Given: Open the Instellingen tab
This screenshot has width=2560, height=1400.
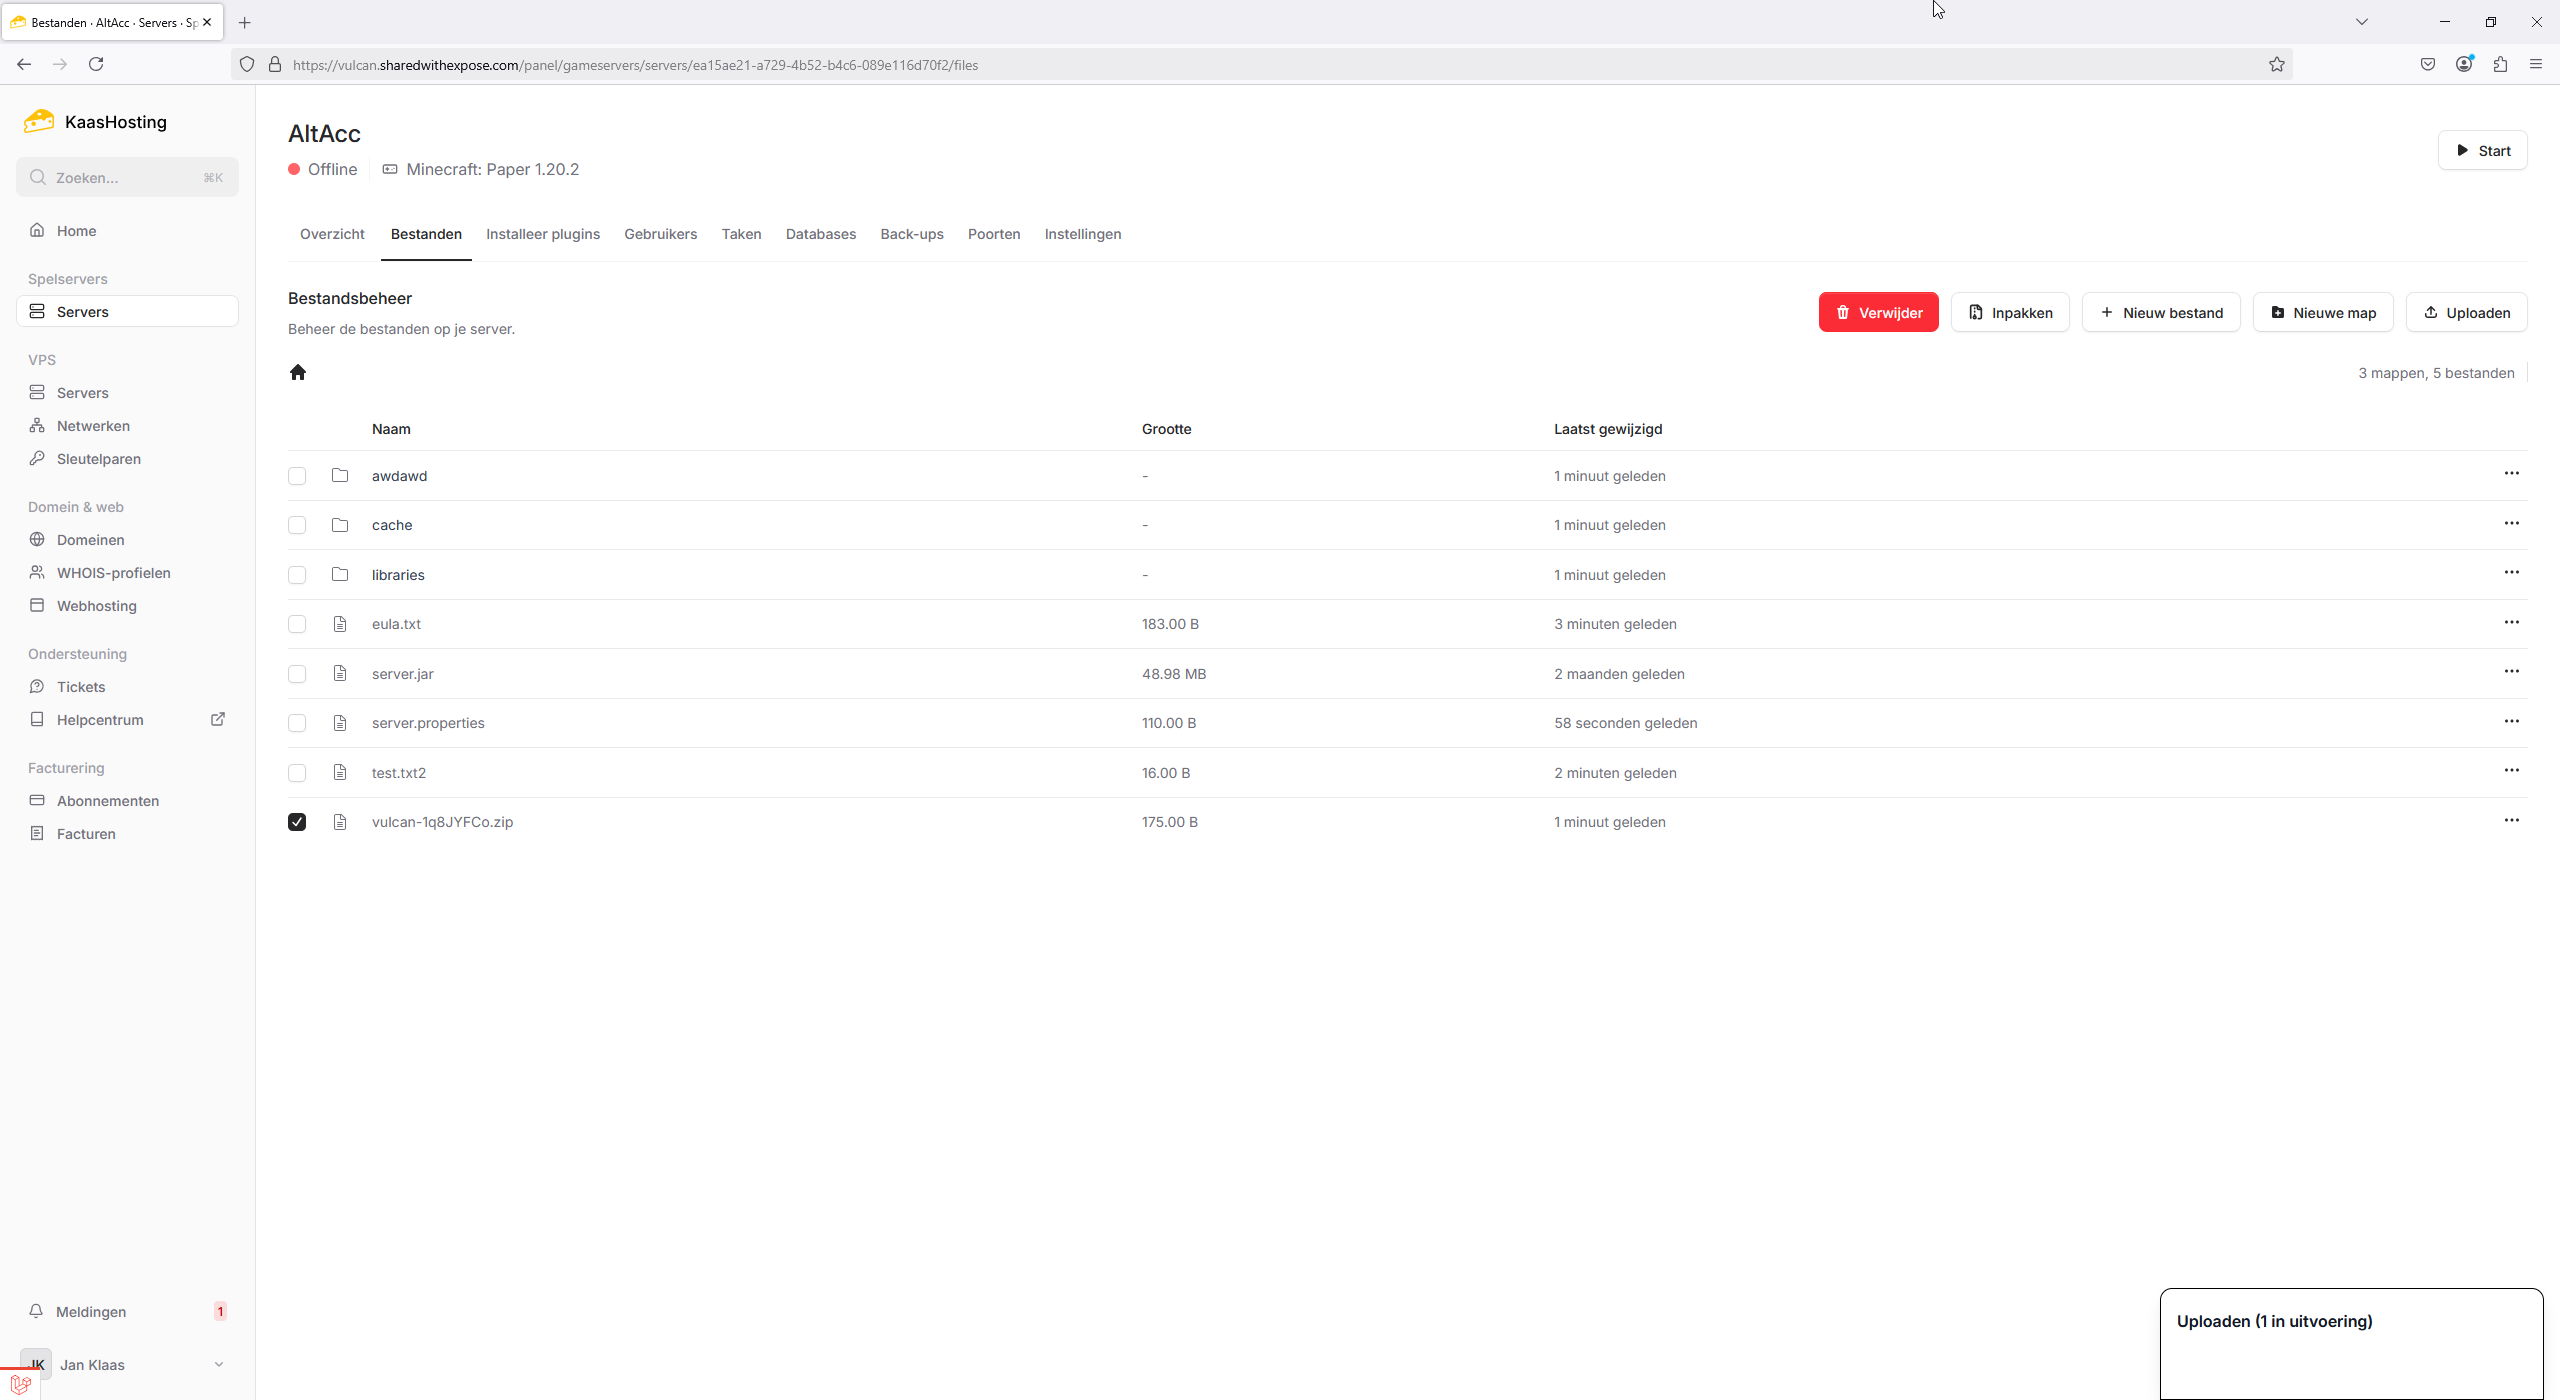Looking at the screenshot, I should [x=1082, y=234].
